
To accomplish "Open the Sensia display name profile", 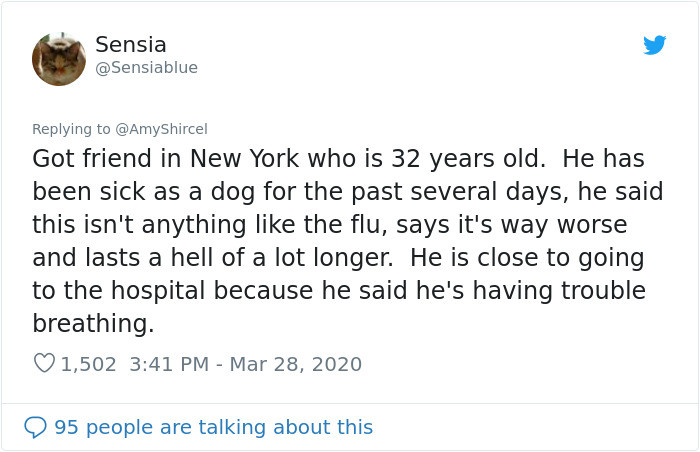I will click(131, 45).
